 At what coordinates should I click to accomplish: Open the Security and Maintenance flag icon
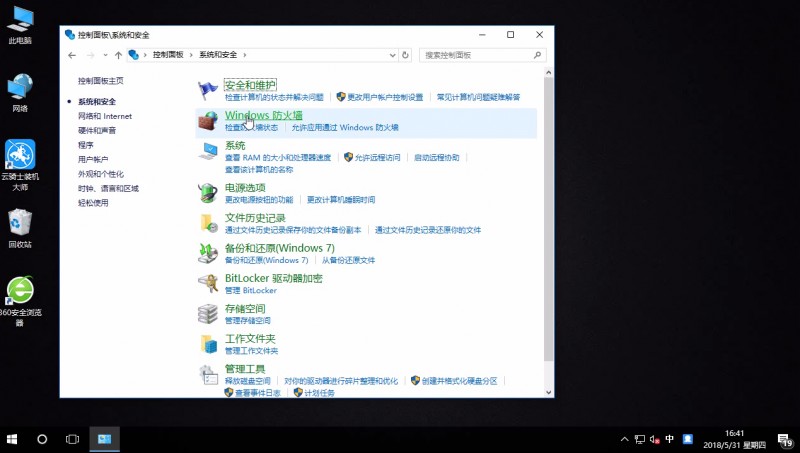(x=208, y=90)
